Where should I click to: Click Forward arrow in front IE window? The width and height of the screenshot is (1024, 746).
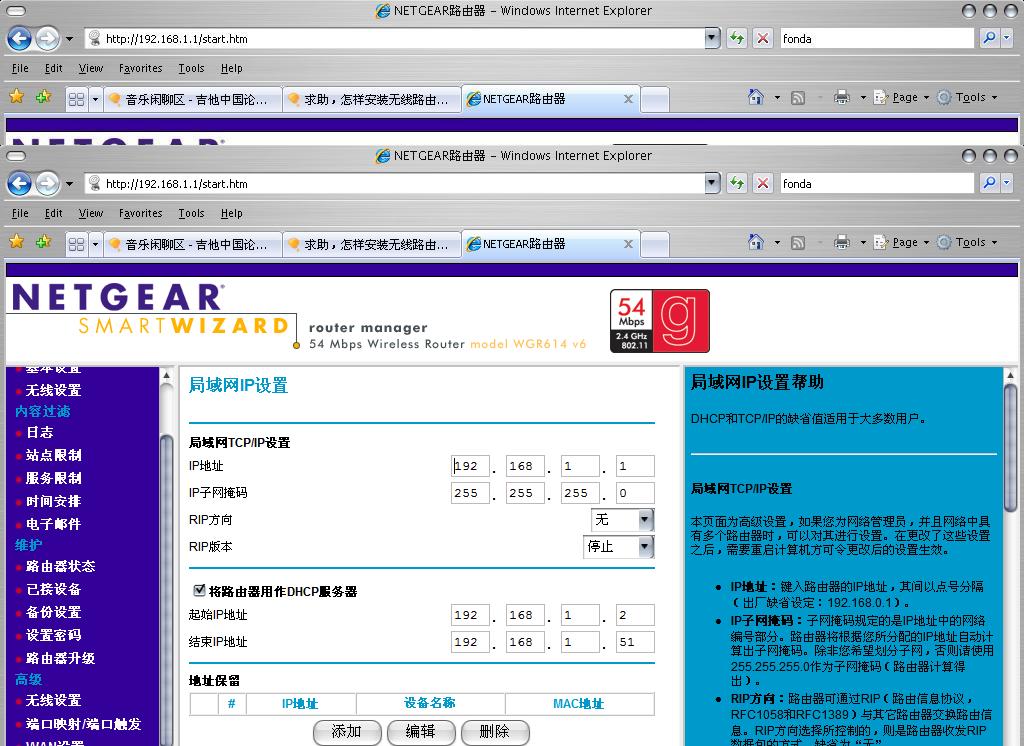(x=47, y=184)
